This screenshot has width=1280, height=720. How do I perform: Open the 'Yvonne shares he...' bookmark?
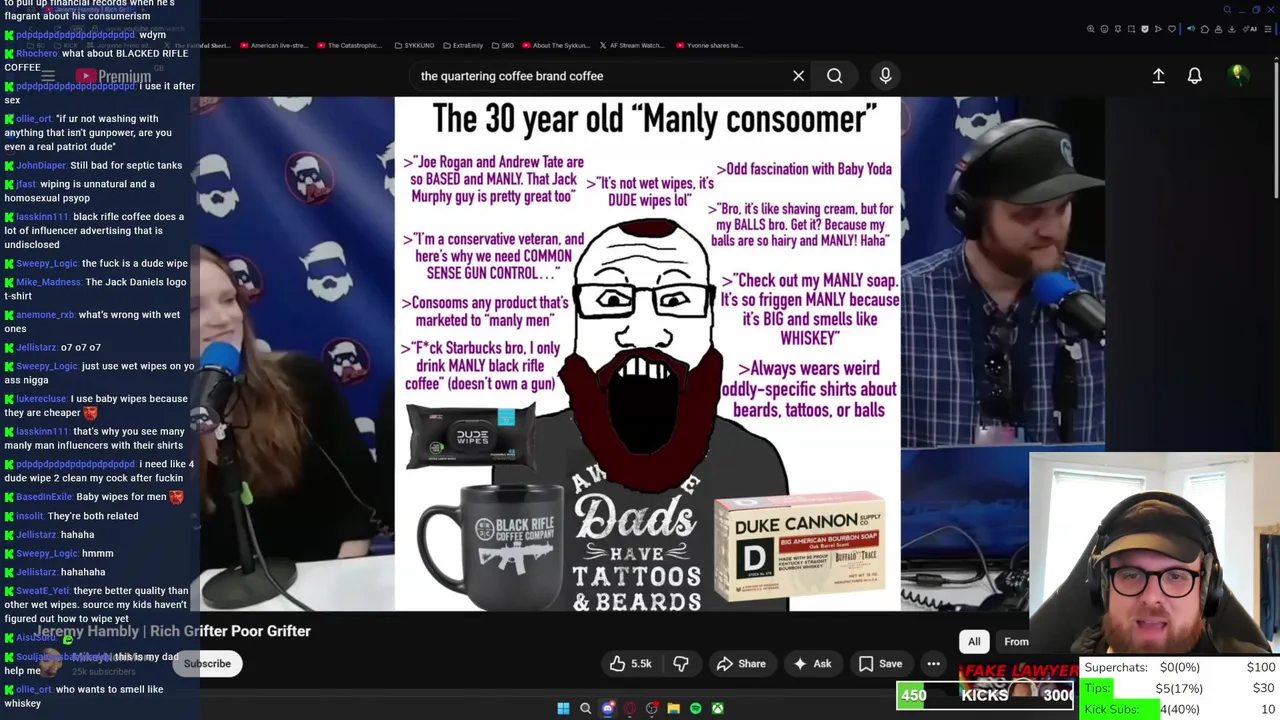coord(710,45)
